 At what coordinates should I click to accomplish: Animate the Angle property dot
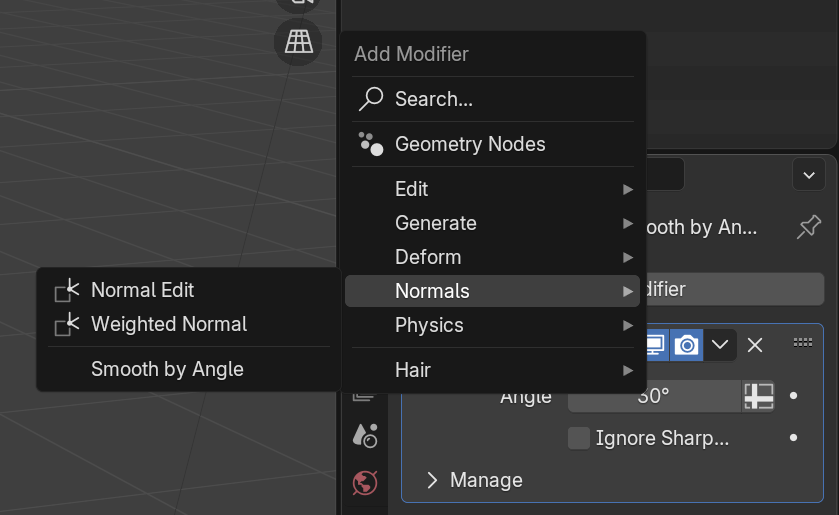pyautogui.click(x=794, y=396)
